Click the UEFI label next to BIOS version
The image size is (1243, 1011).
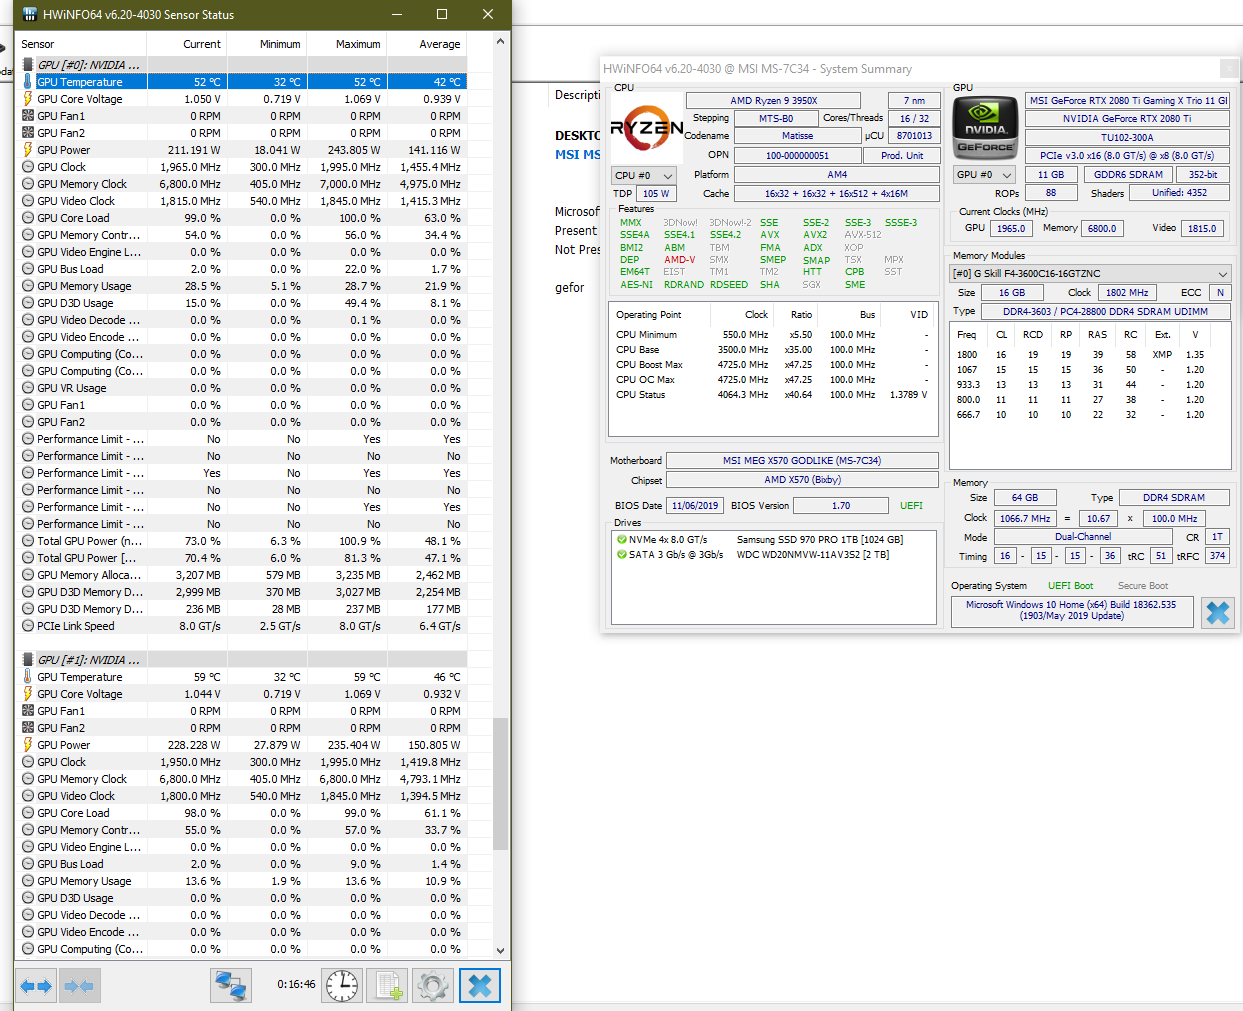911,506
